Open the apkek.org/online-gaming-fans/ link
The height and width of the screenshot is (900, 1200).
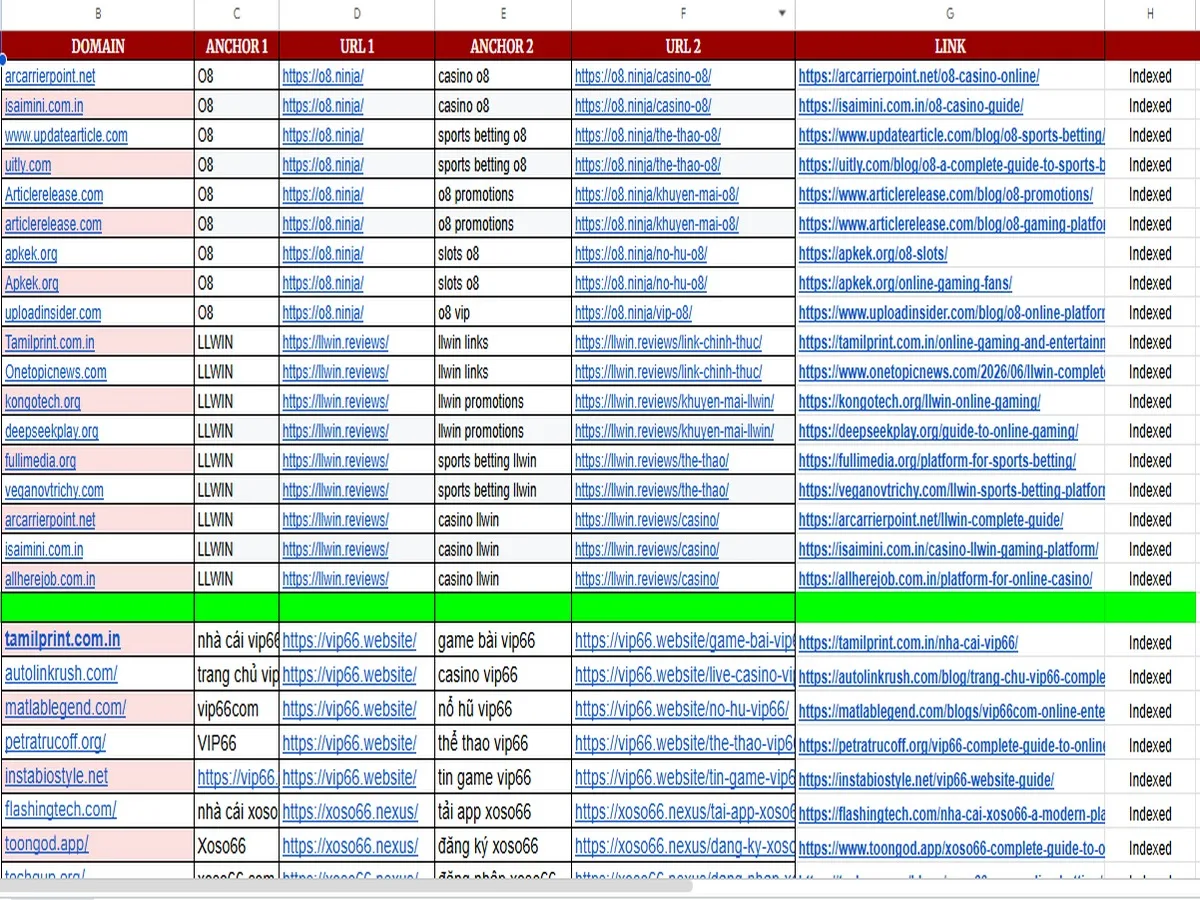click(x=905, y=284)
